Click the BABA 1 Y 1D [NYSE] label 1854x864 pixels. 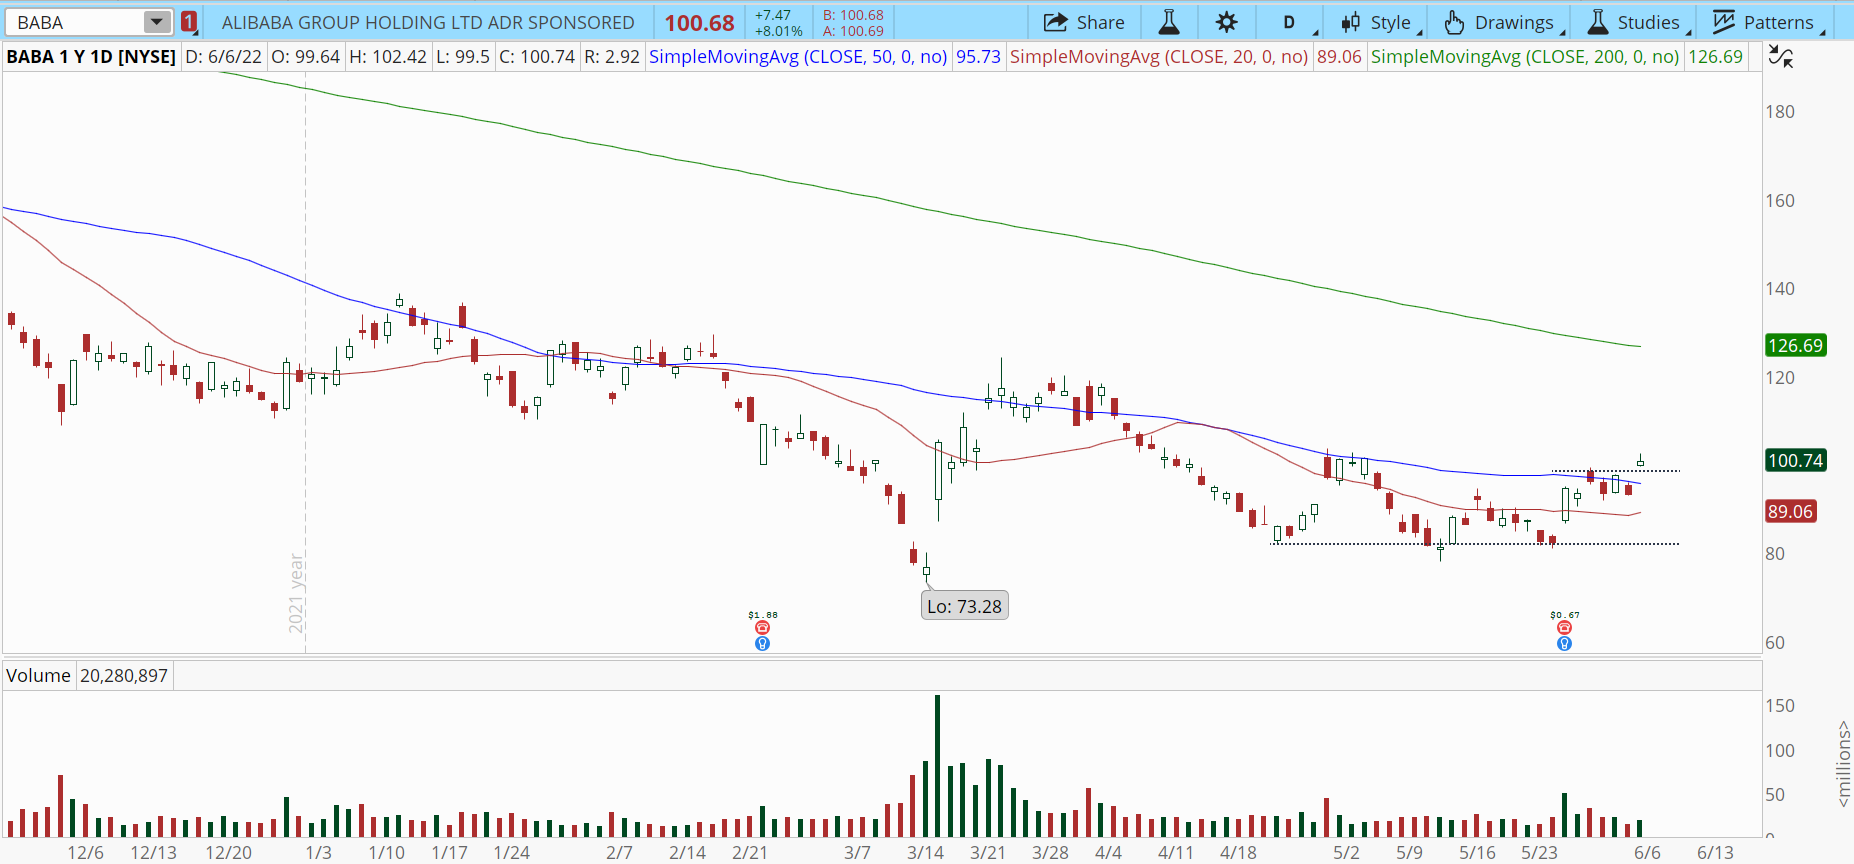click(91, 57)
